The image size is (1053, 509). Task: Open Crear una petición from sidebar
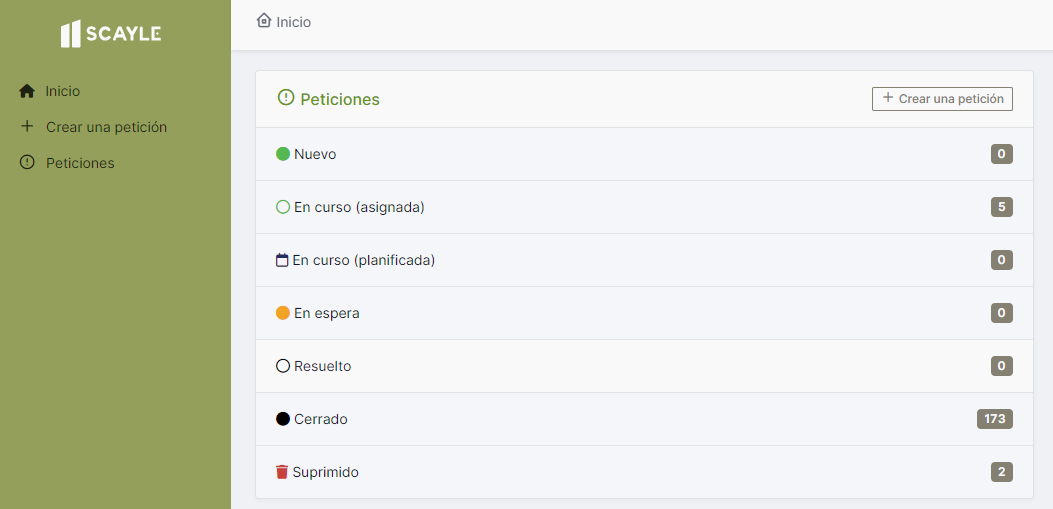pos(106,127)
